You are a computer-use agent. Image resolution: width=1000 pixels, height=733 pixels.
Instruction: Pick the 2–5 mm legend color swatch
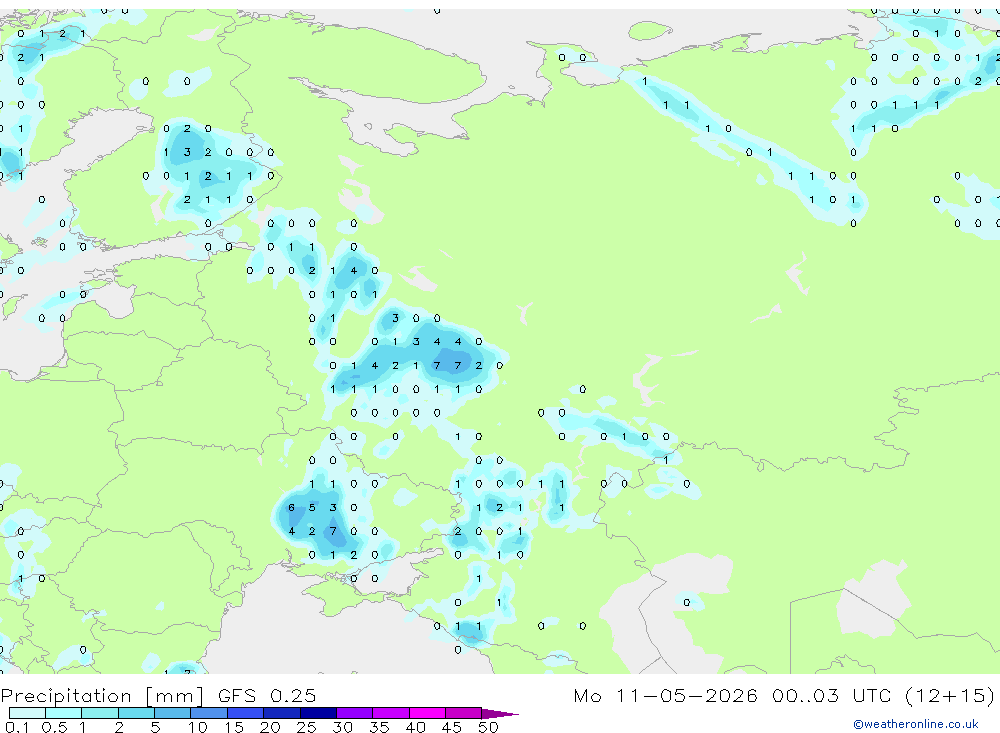click(136, 713)
